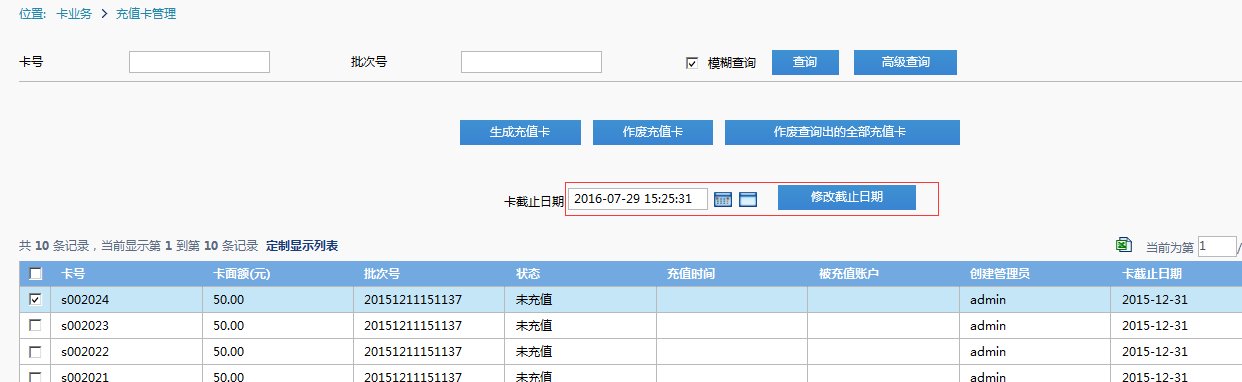Select card number cell s002023
The image size is (1242, 382).
85,325
